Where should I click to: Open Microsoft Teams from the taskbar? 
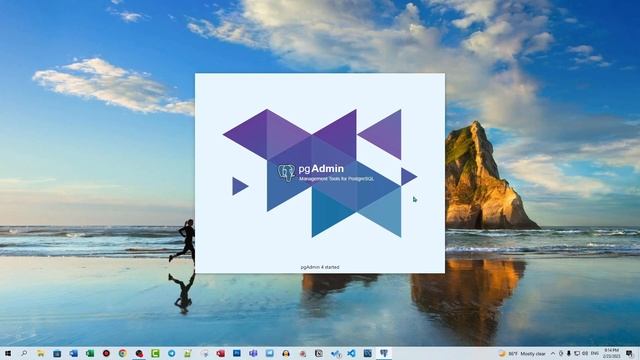(253, 353)
